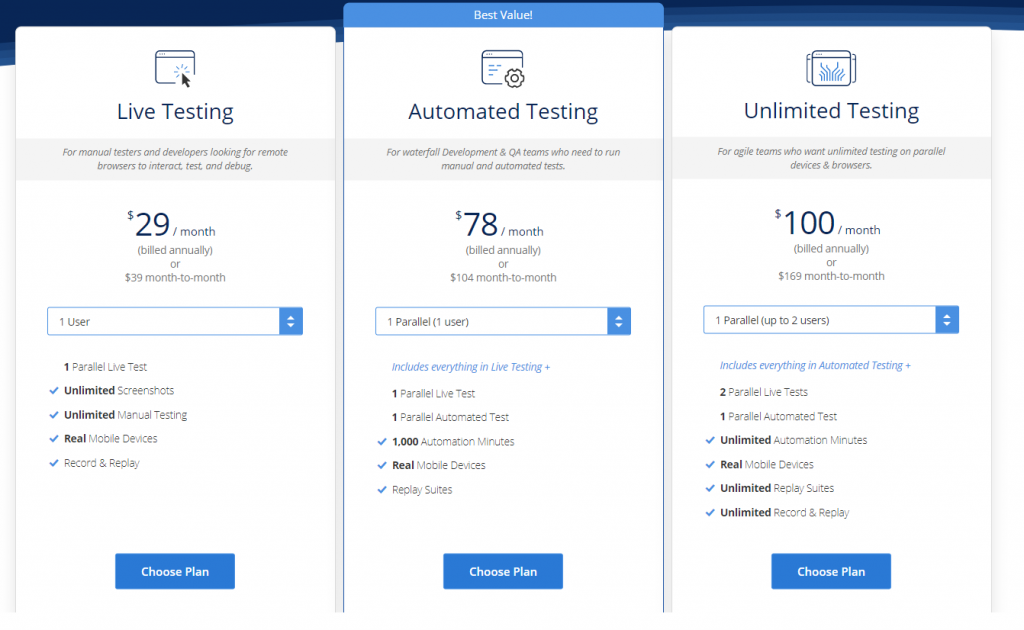
Task: Click Includes everything in Automated Testing + text
Action: coord(815,366)
